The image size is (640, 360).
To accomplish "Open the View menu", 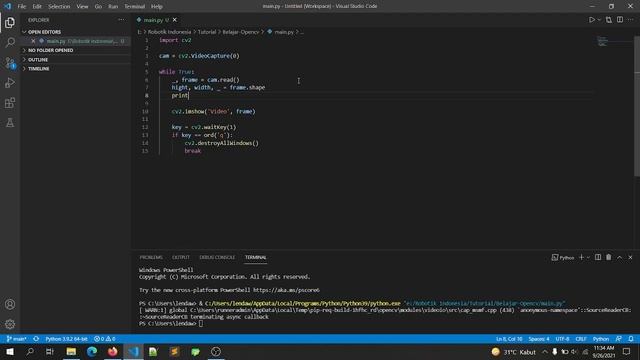I will point(82,6).
